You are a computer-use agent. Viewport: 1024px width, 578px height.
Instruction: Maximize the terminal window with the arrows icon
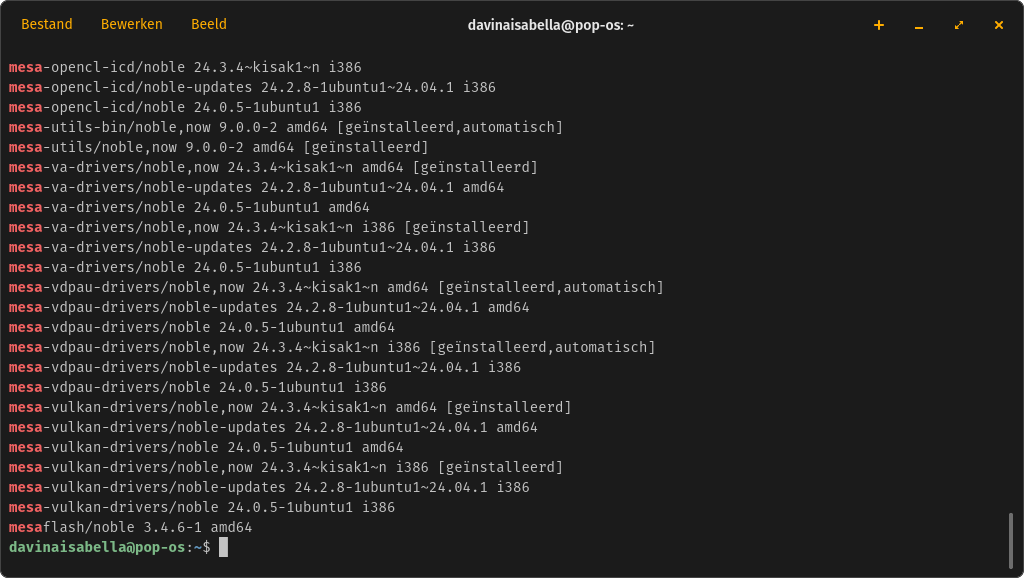pyautogui.click(x=959, y=25)
